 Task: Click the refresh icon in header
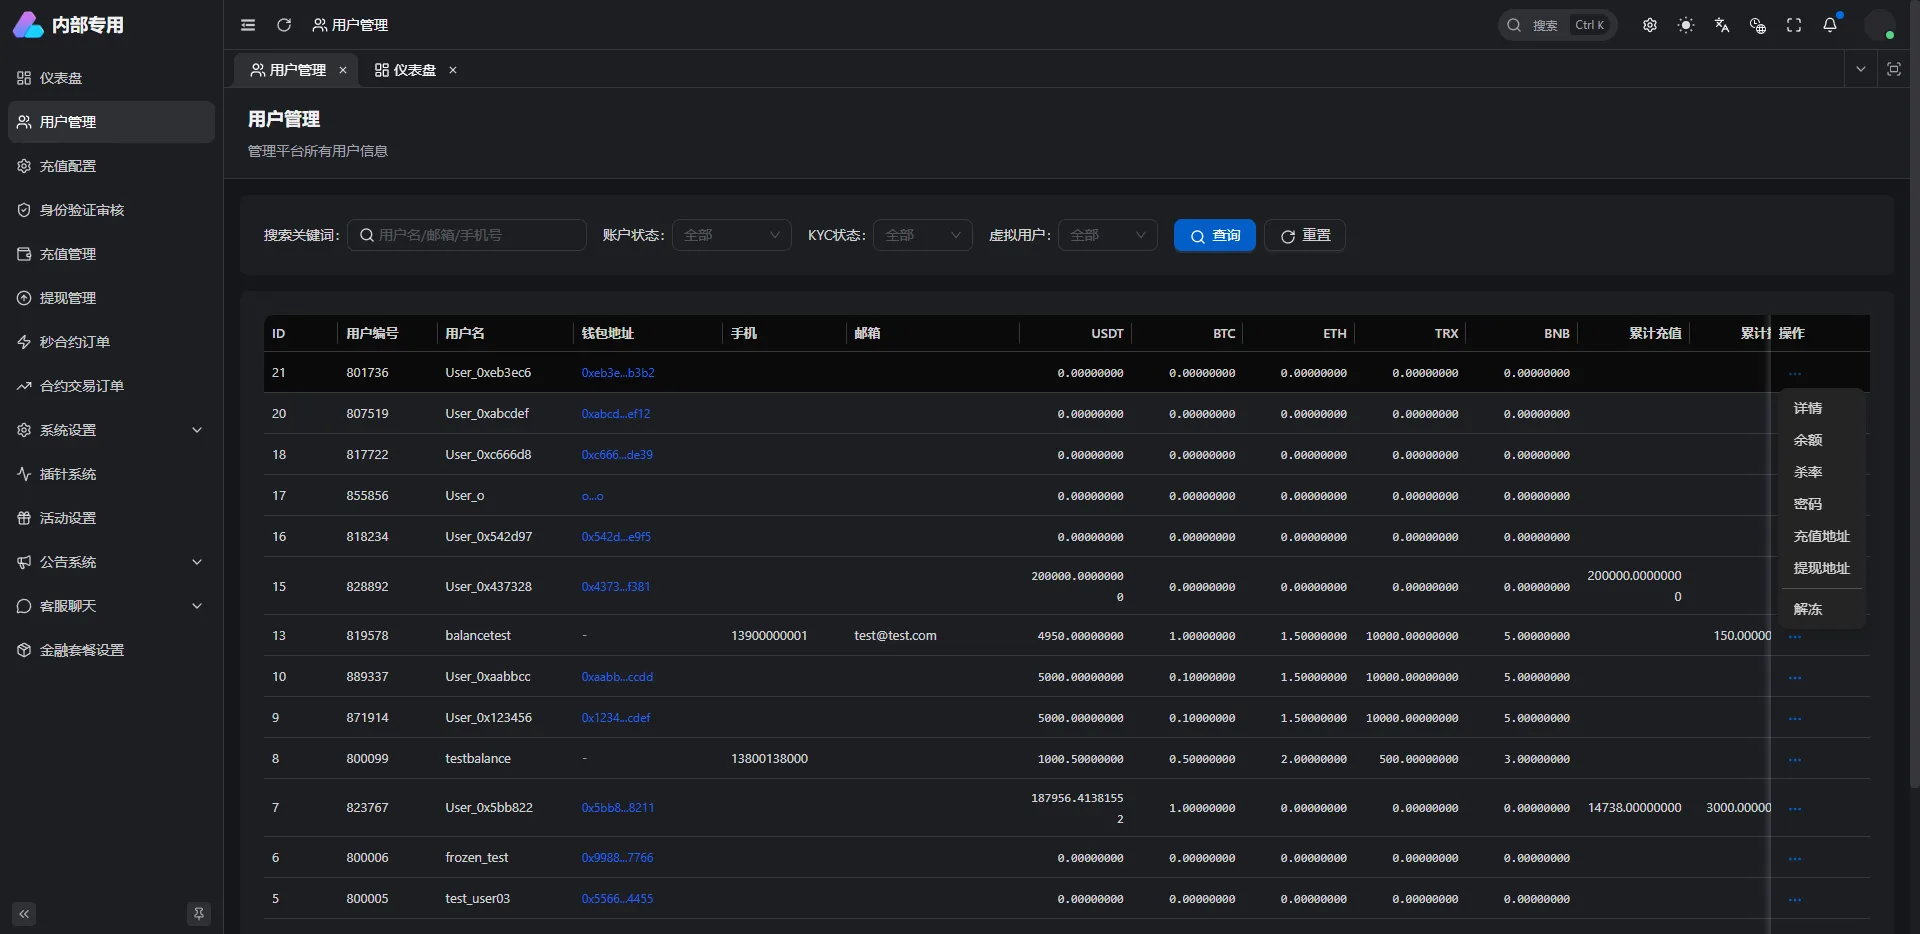pyautogui.click(x=284, y=25)
